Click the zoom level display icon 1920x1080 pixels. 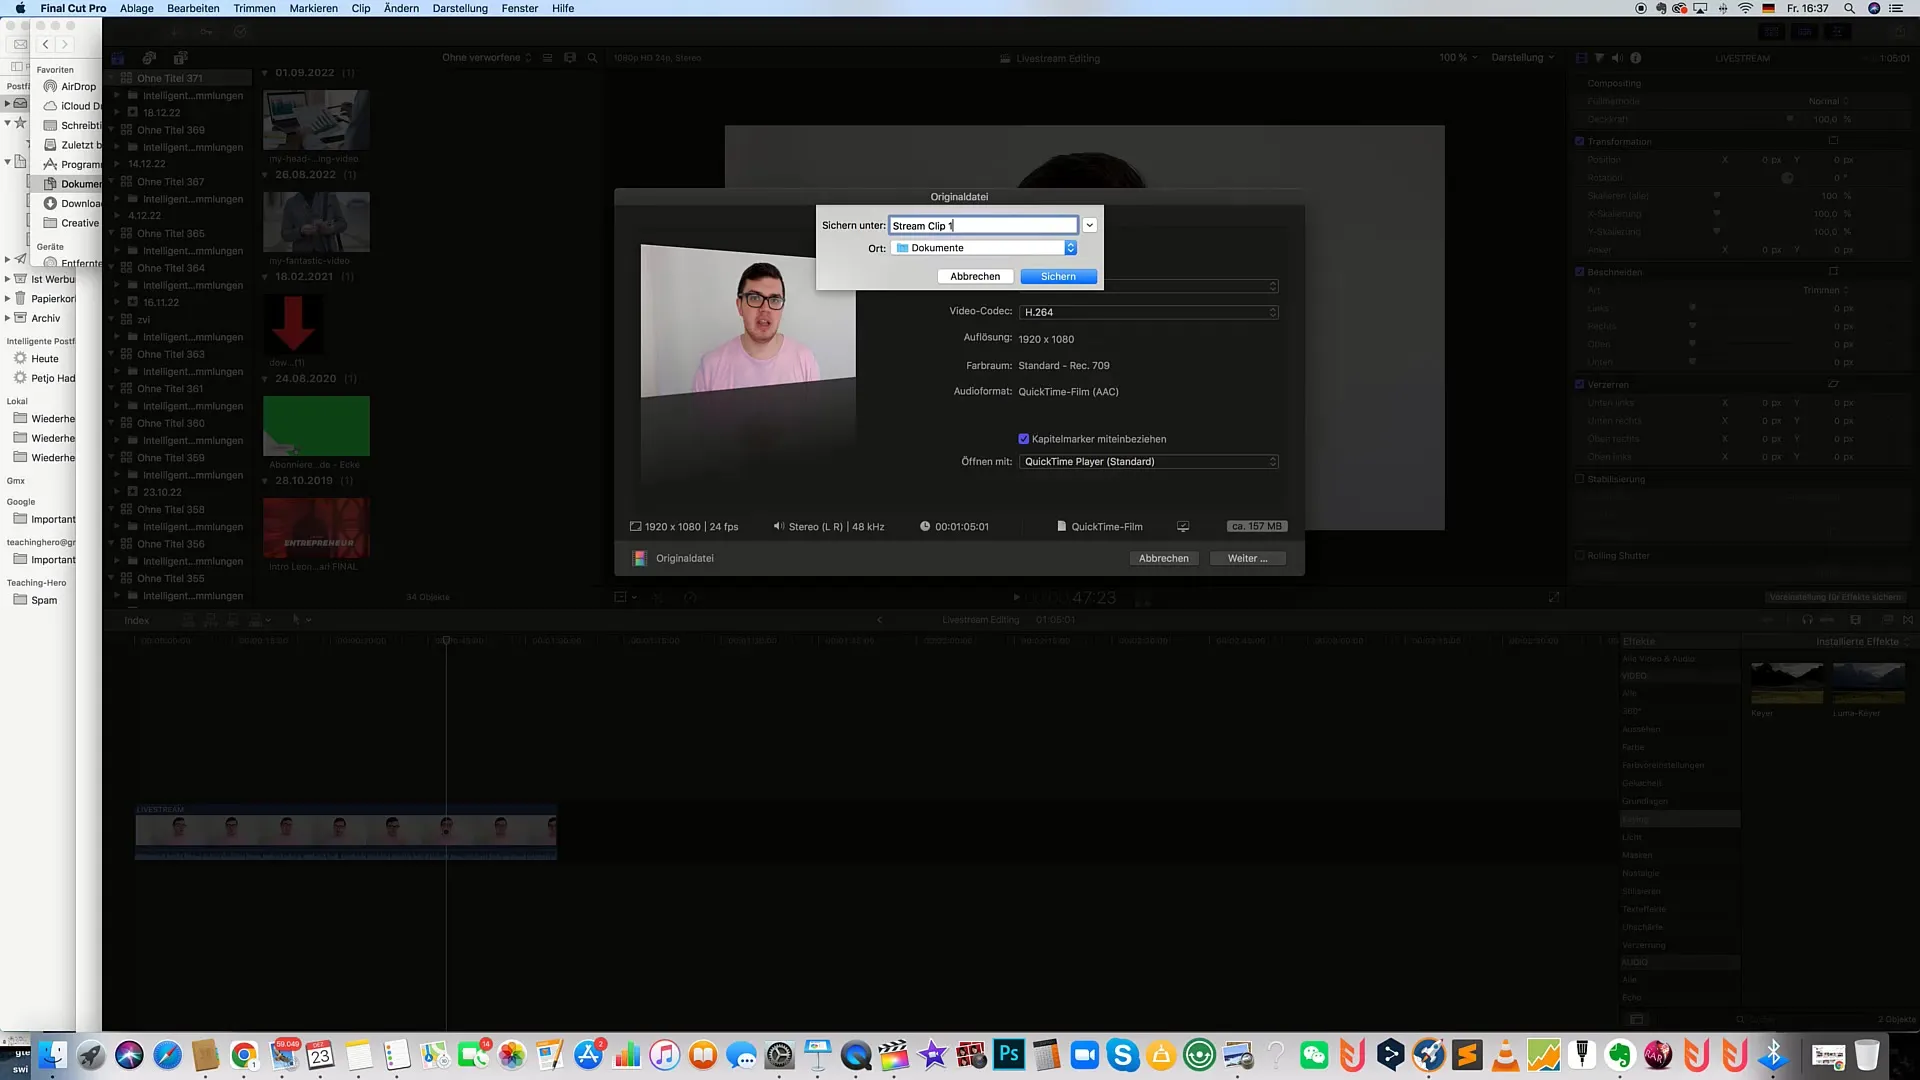(x=1451, y=57)
